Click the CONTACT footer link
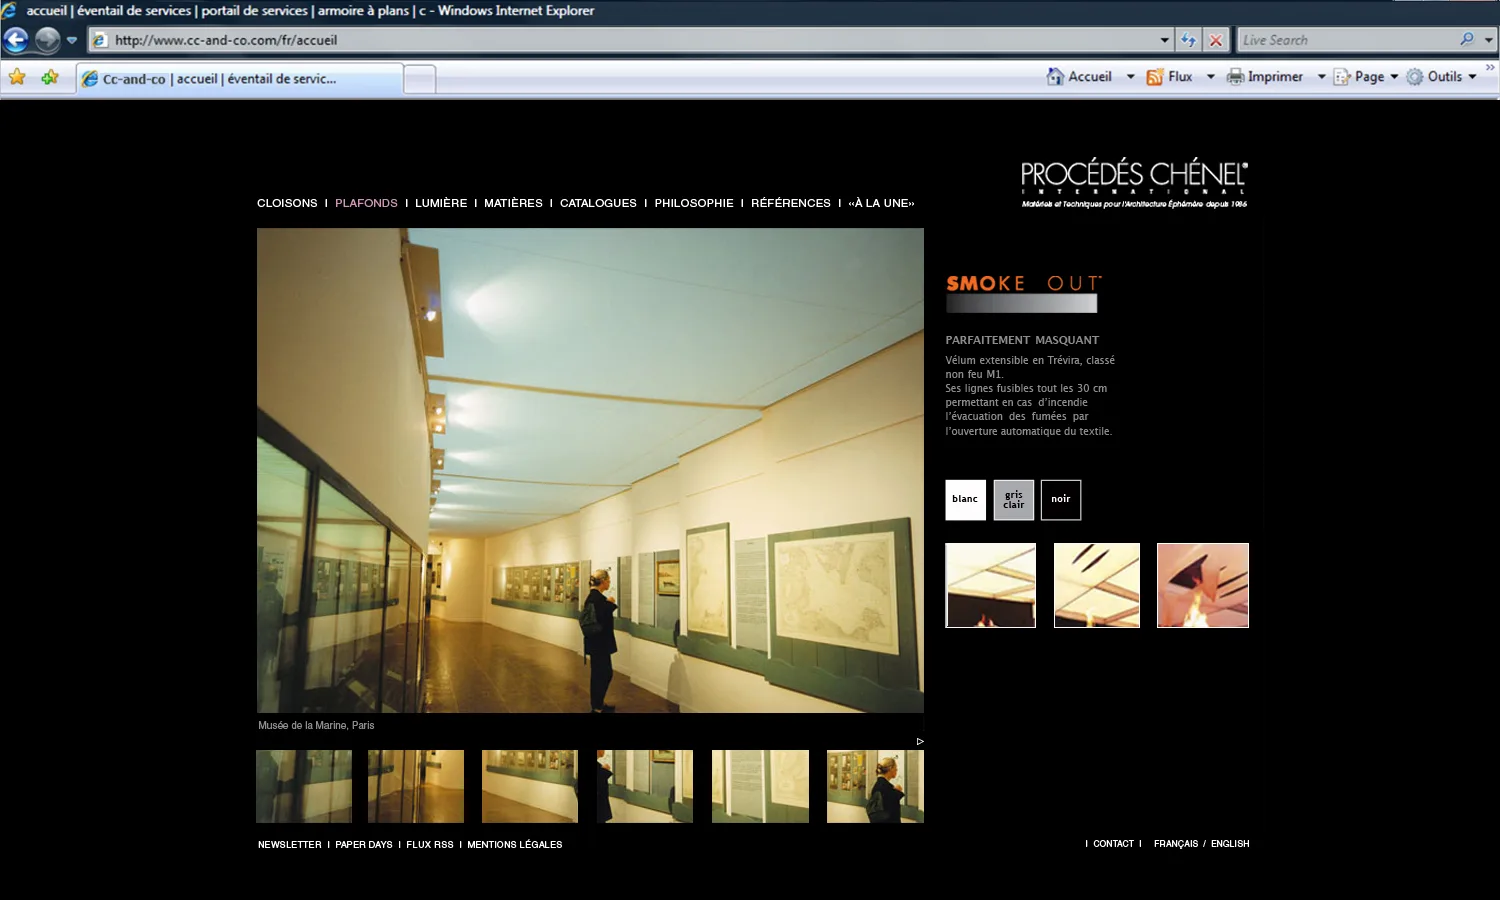The width and height of the screenshot is (1500, 900). click(1114, 844)
